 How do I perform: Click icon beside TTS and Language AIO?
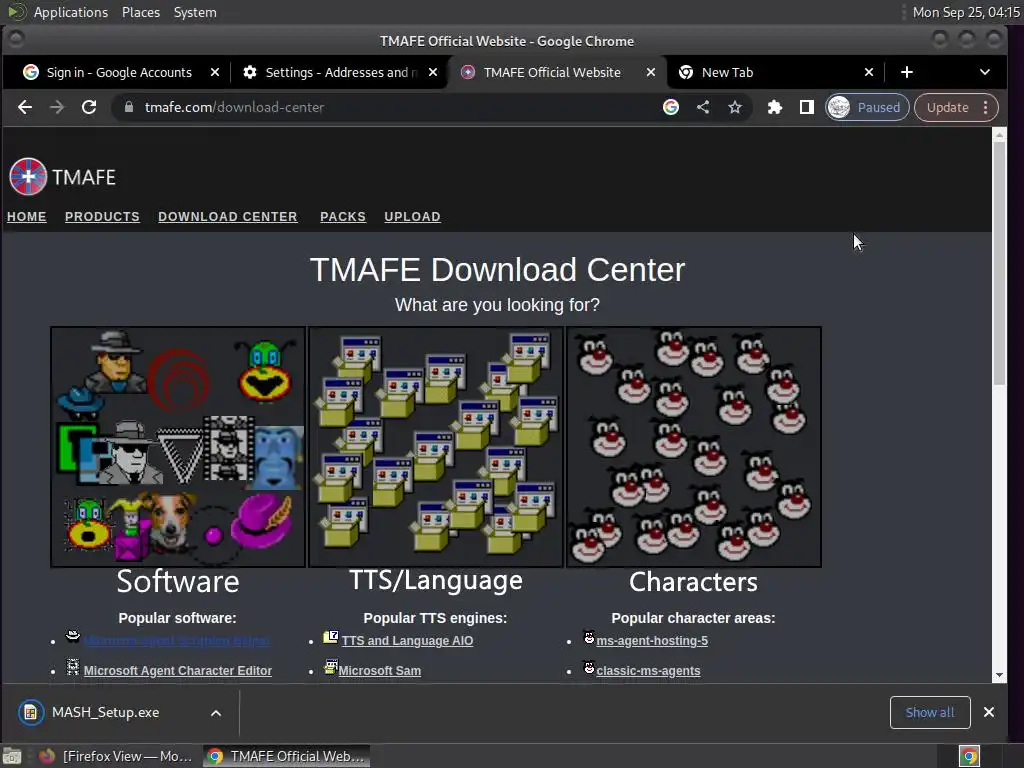(331, 637)
